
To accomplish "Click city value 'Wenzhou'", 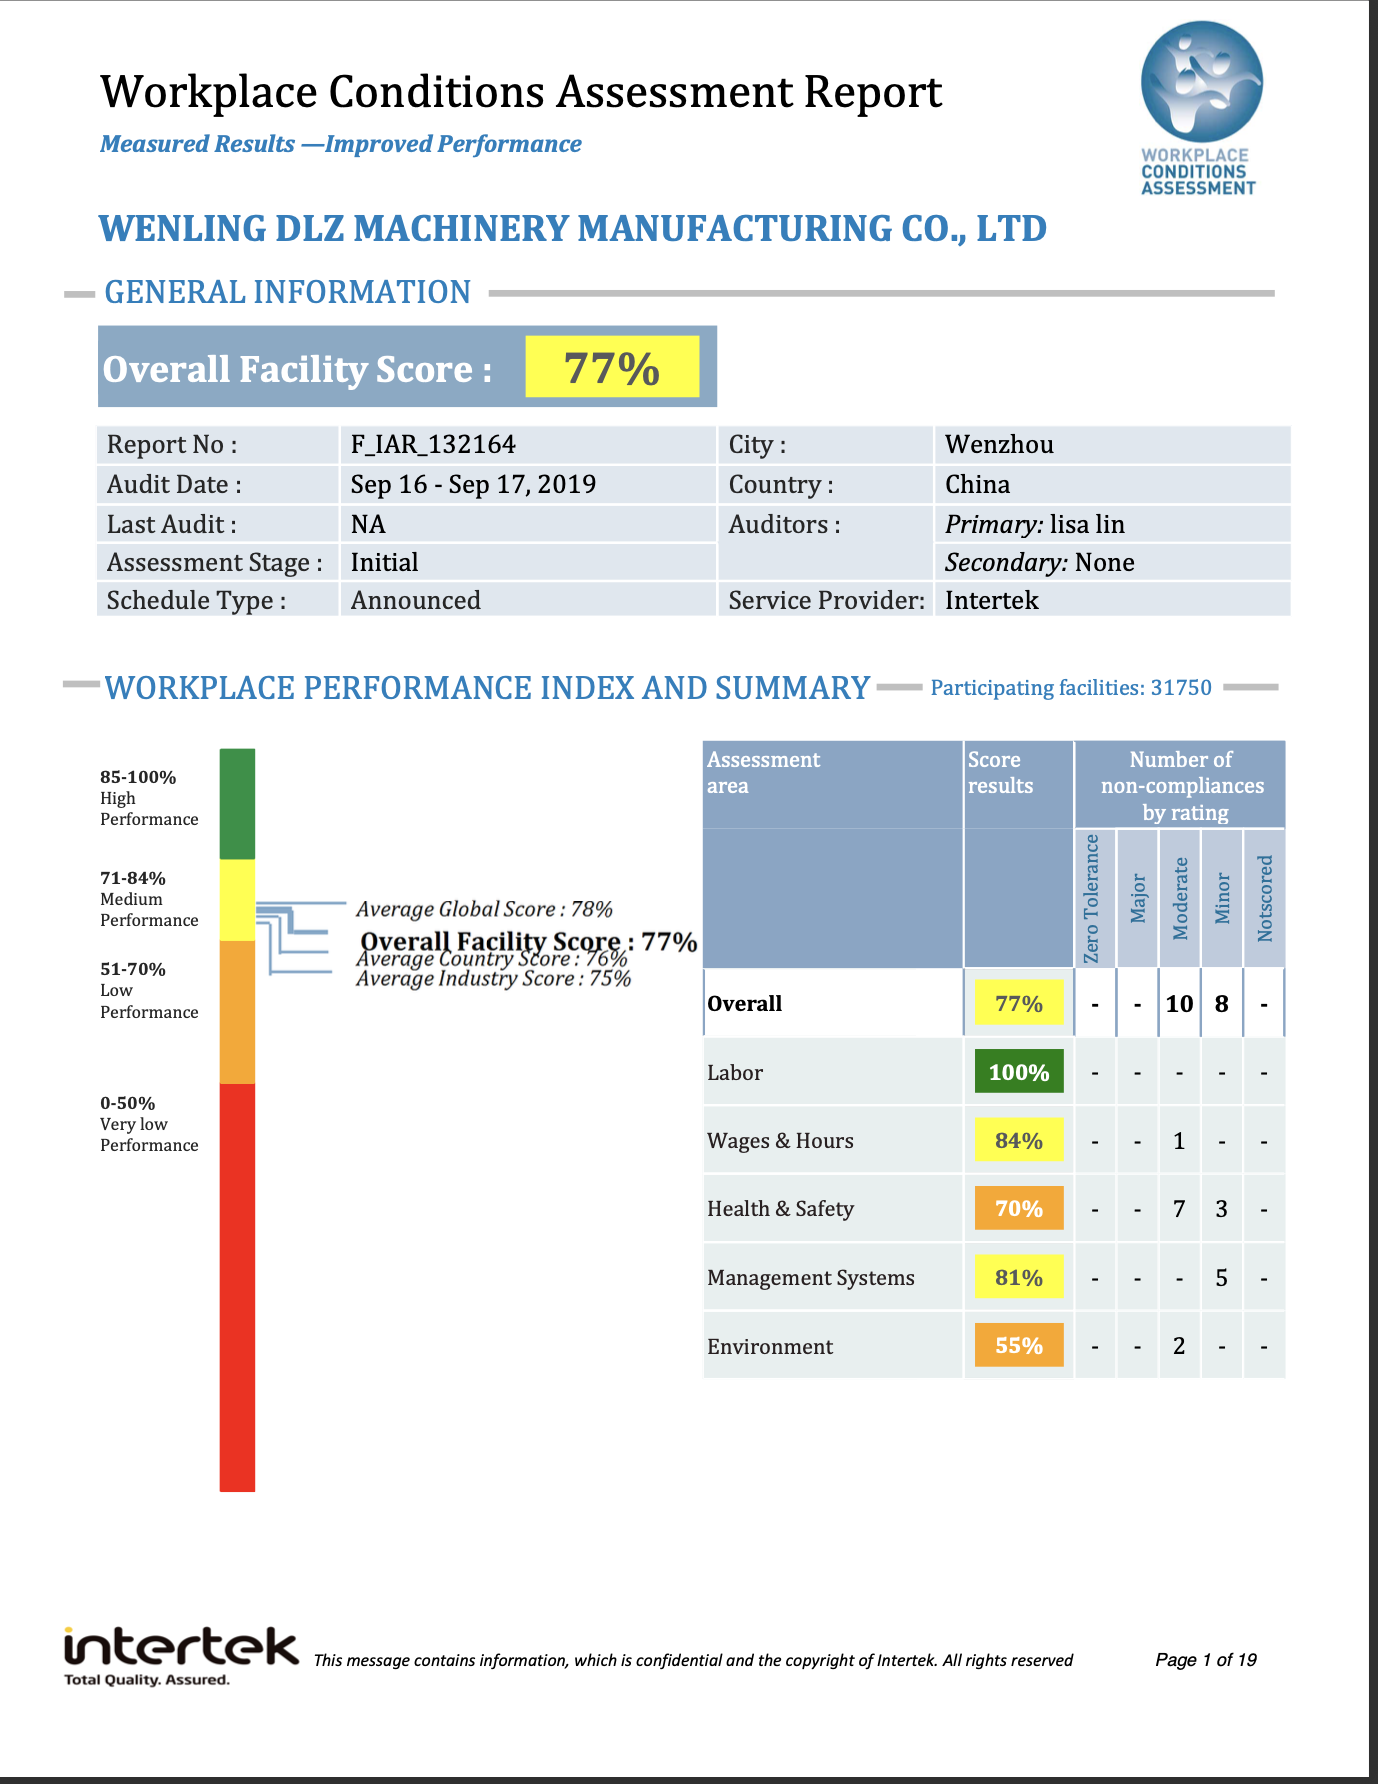I will point(999,444).
